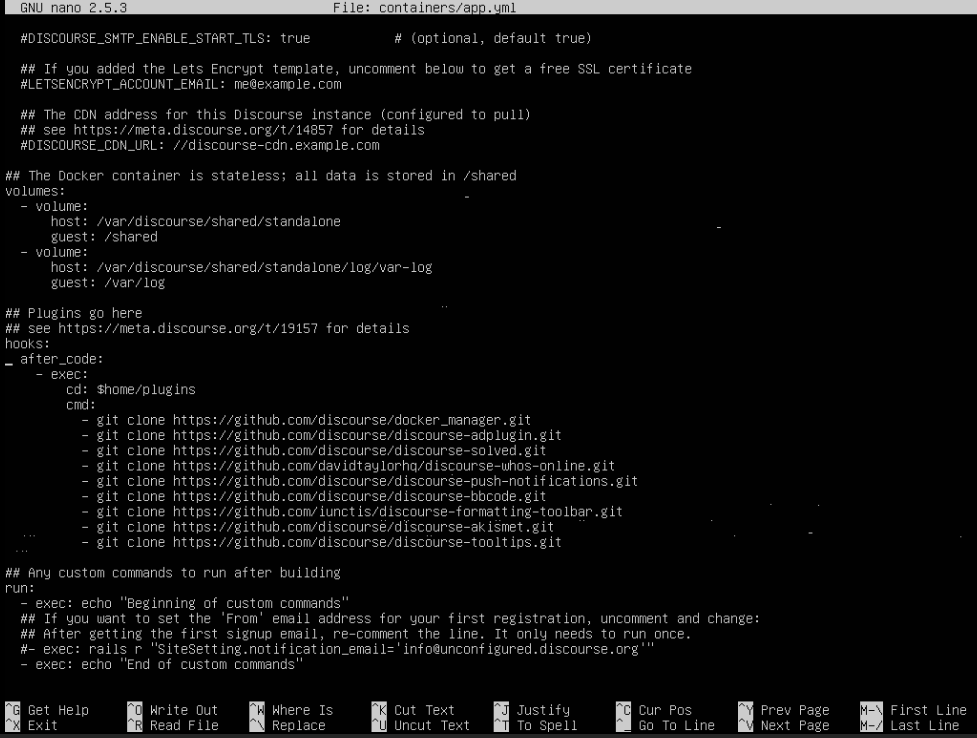The height and width of the screenshot is (738, 977).
Task: Click the discourse-adplugin.git clone line
Action: [322, 435]
